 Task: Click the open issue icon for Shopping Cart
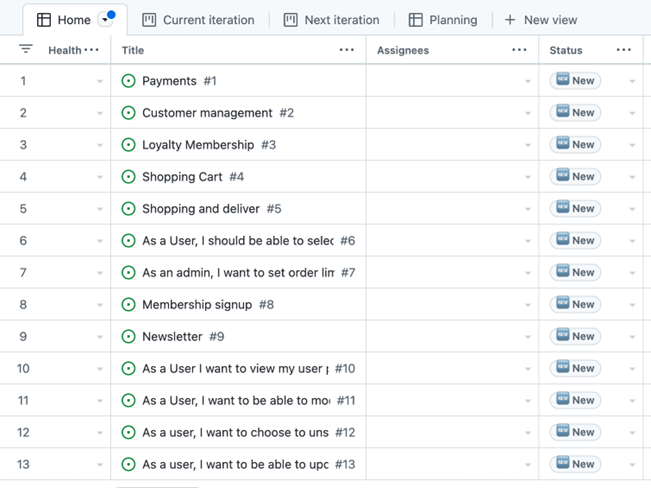(128, 177)
